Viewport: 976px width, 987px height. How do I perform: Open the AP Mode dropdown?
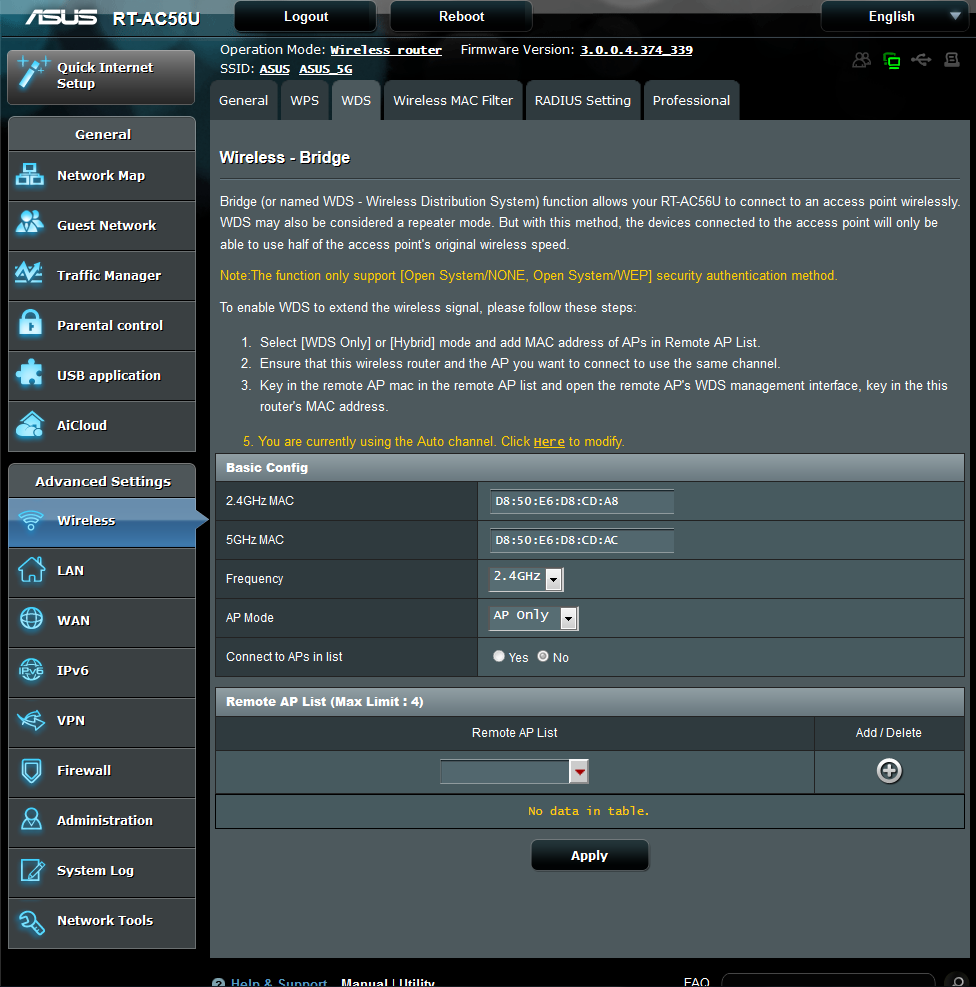coord(534,618)
